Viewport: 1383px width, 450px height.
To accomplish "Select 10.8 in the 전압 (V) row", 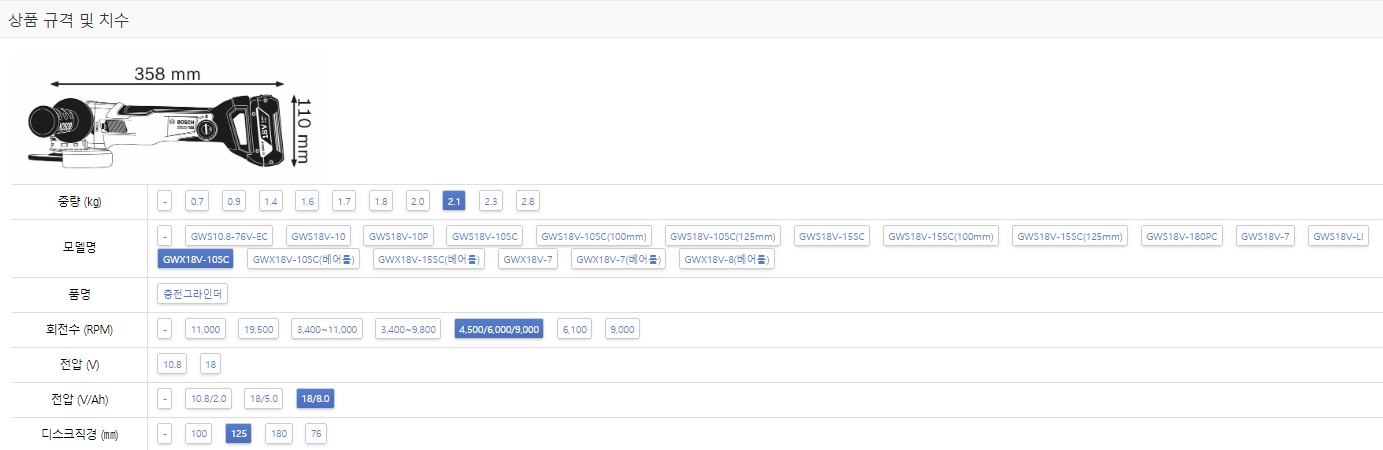I will point(173,364).
